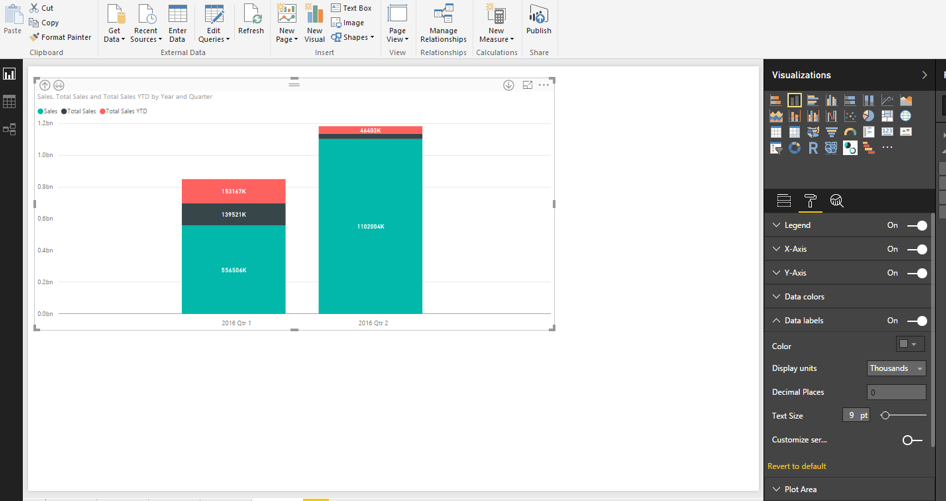Image resolution: width=946 pixels, height=501 pixels.
Task: Pick the 100% stacked column chart visualization
Action: (x=868, y=100)
